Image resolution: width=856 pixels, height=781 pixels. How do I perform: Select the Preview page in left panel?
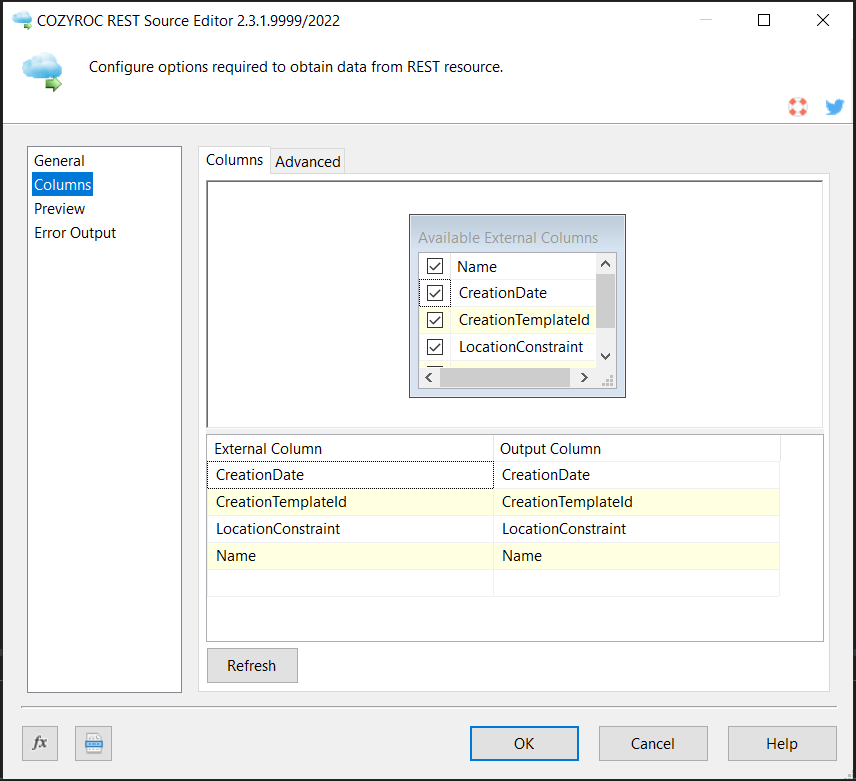pos(59,209)
